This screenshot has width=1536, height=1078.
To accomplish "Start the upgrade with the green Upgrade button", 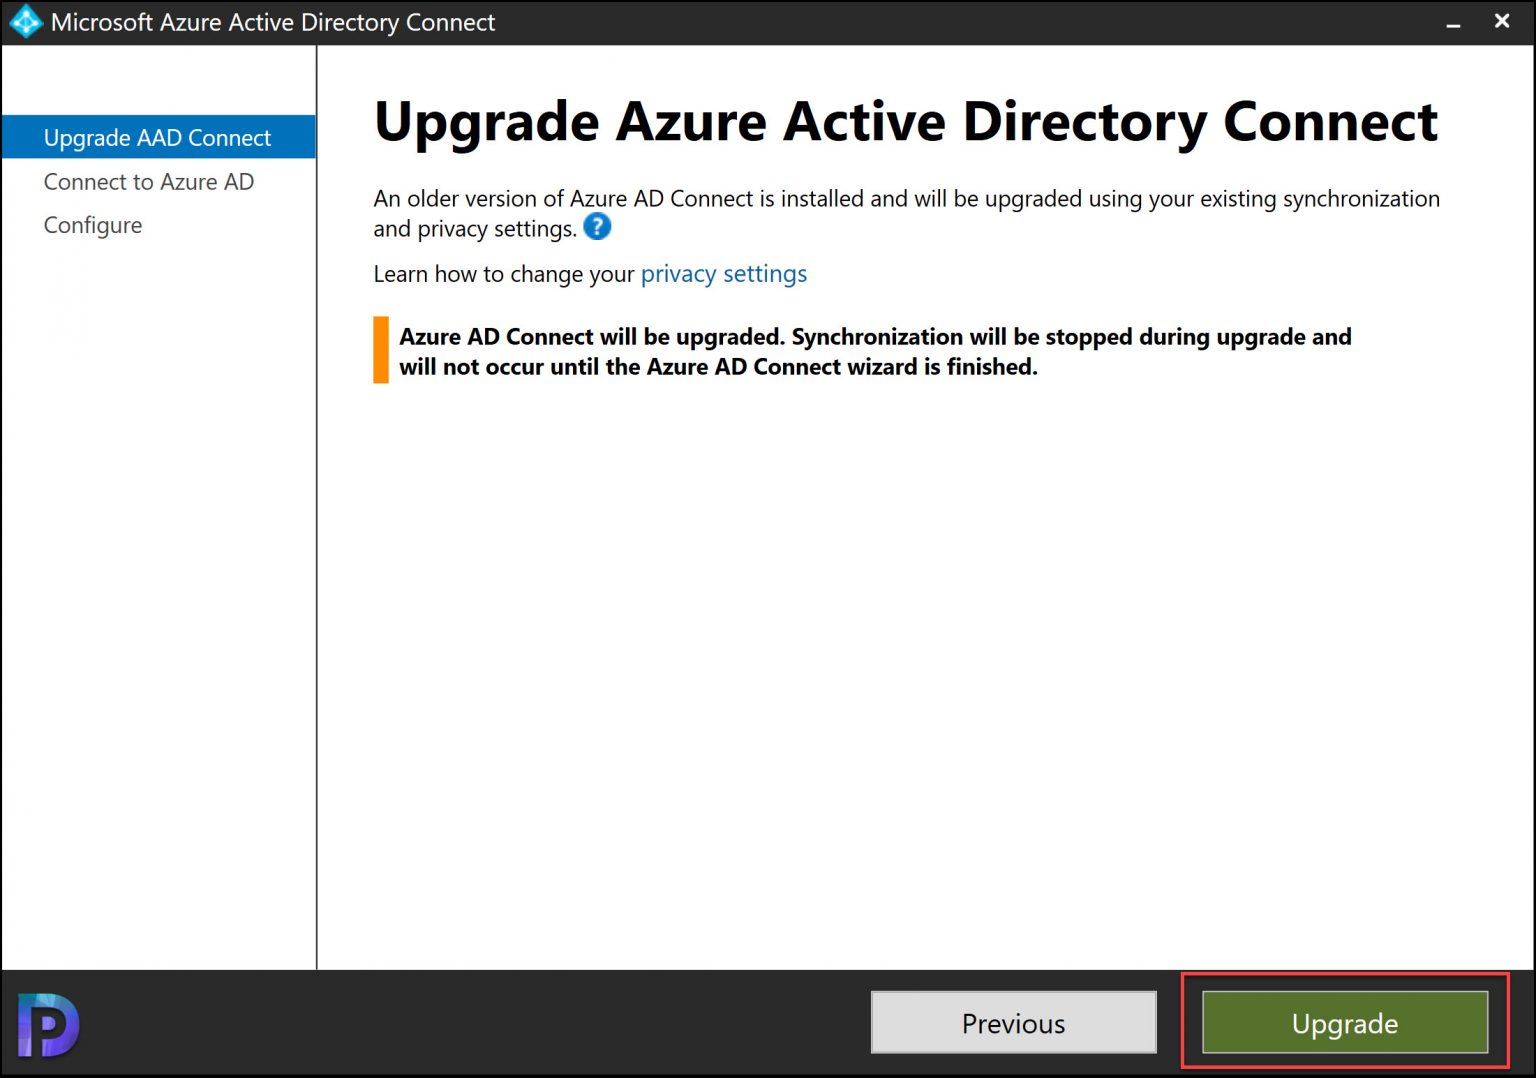I will coord(1345,1023).
